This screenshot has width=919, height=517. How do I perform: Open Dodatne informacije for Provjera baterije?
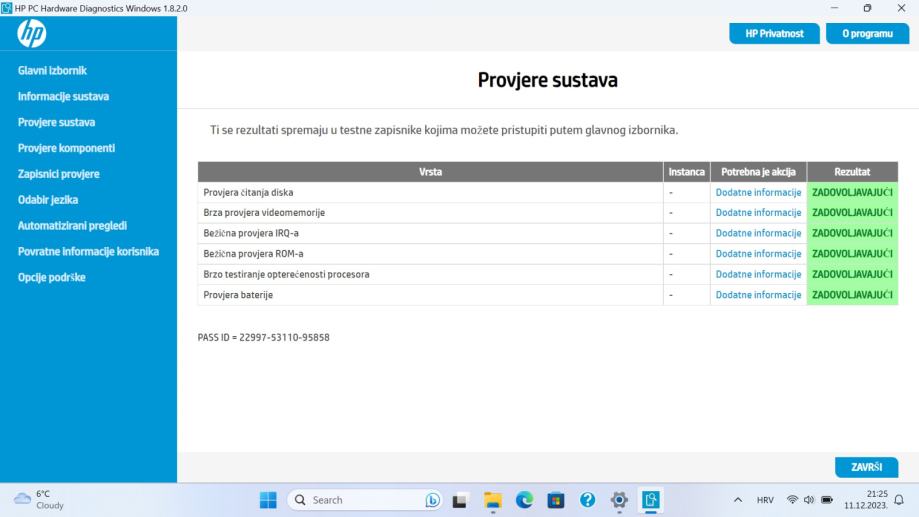[758, 294]
